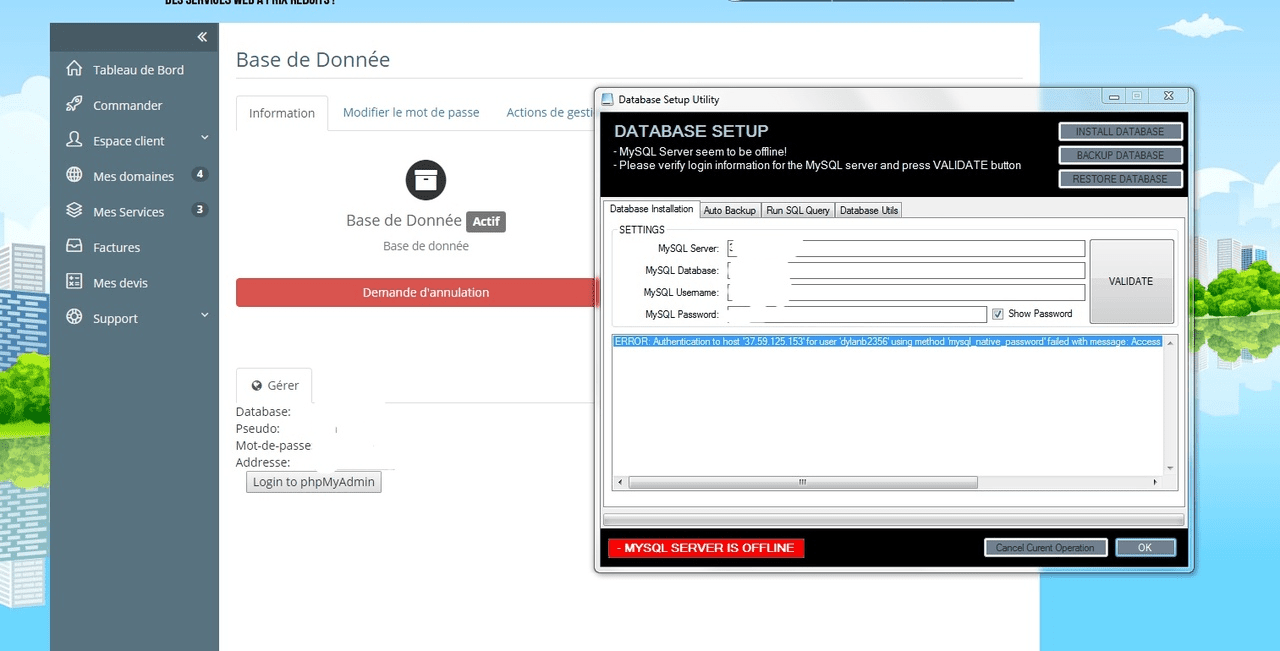The height and width of the screenshot is (651, 1280).
Task: Toggle the Show Password checkbox
Action: [x=997, y=314]
